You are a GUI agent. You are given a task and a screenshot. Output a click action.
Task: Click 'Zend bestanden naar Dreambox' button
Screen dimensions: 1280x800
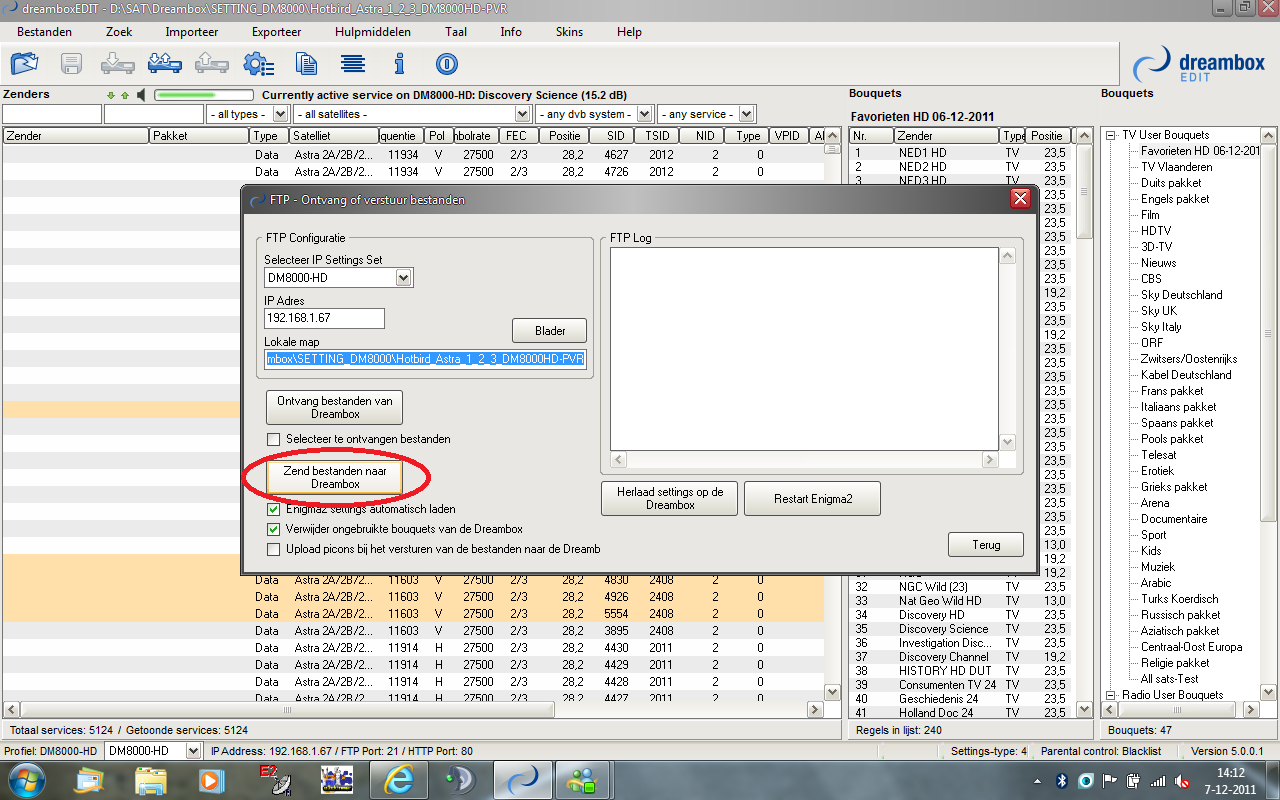coord(335,477)
